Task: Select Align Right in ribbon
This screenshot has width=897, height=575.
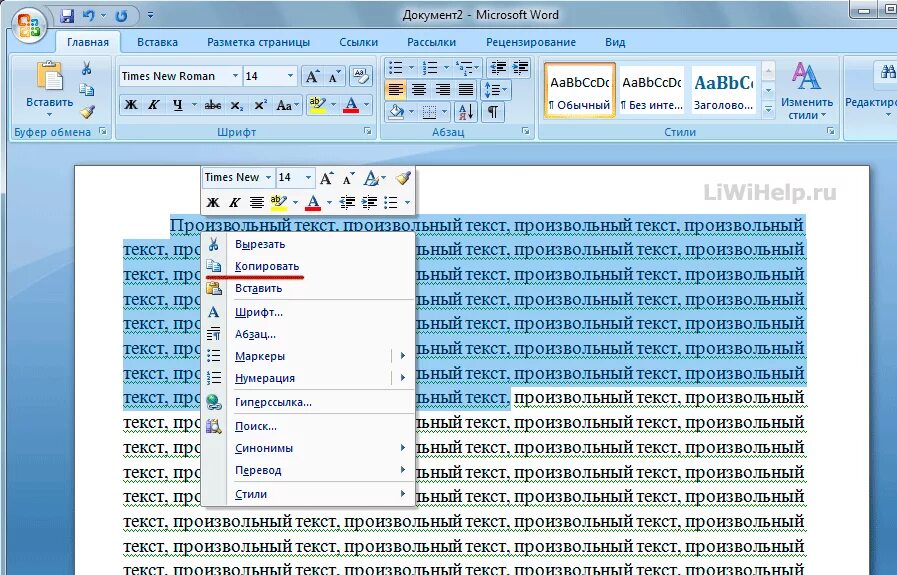Action: coord(442,90)
